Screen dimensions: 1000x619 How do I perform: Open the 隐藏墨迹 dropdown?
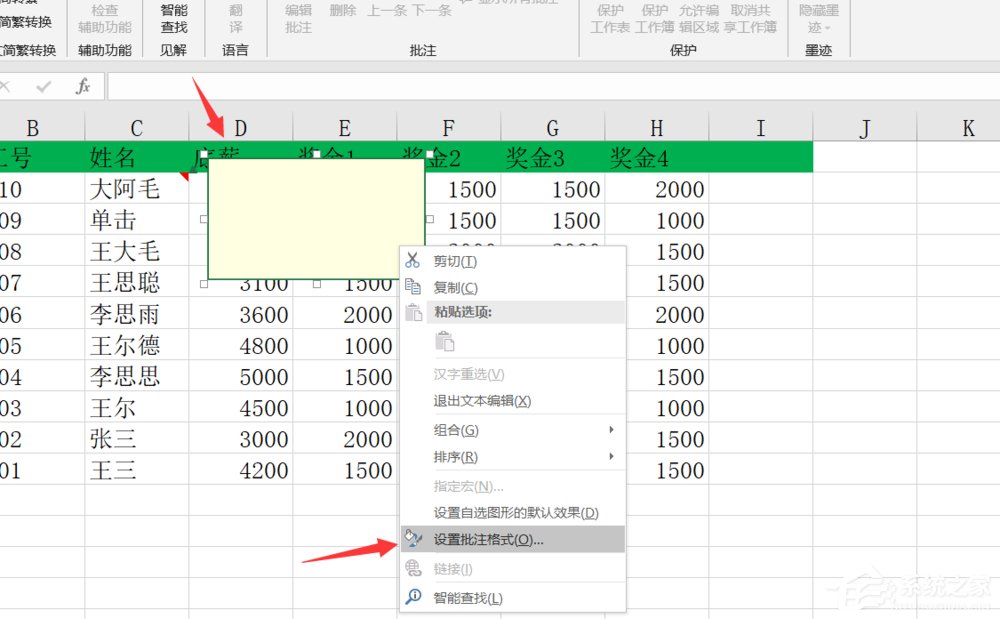818,20
